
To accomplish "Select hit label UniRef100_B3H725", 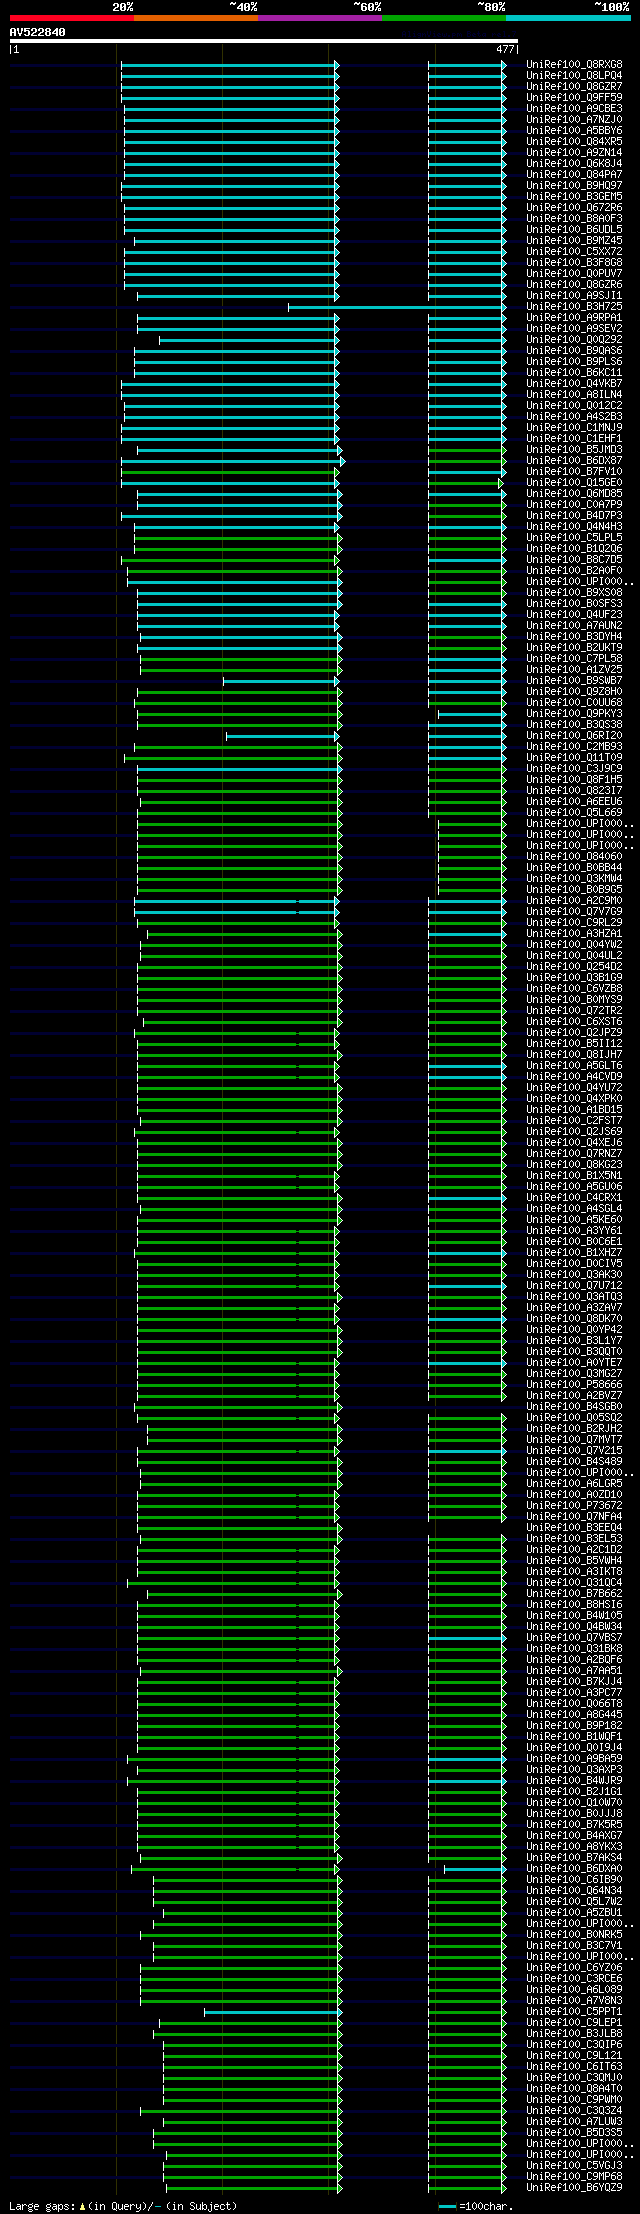I will 574,306.
